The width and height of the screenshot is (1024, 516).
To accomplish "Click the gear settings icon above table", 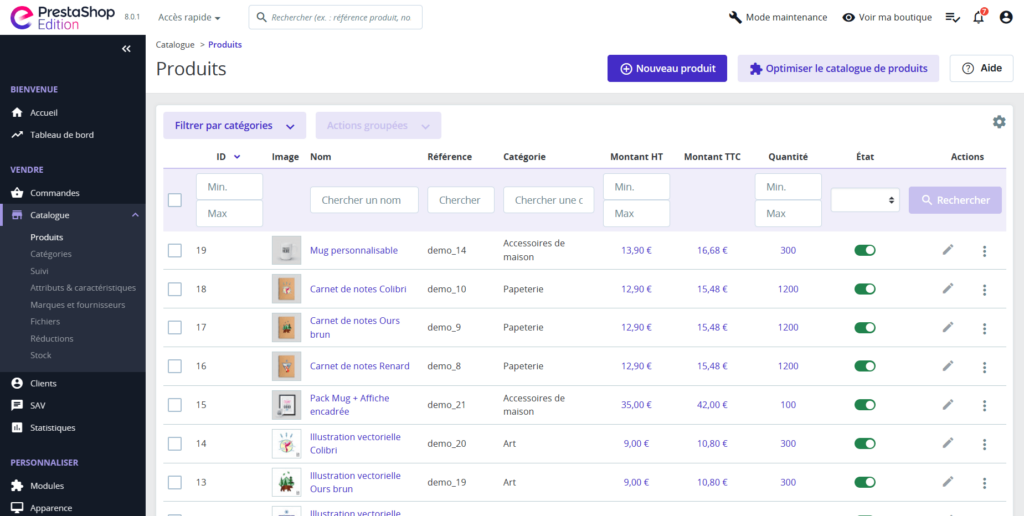I will 998,122.
